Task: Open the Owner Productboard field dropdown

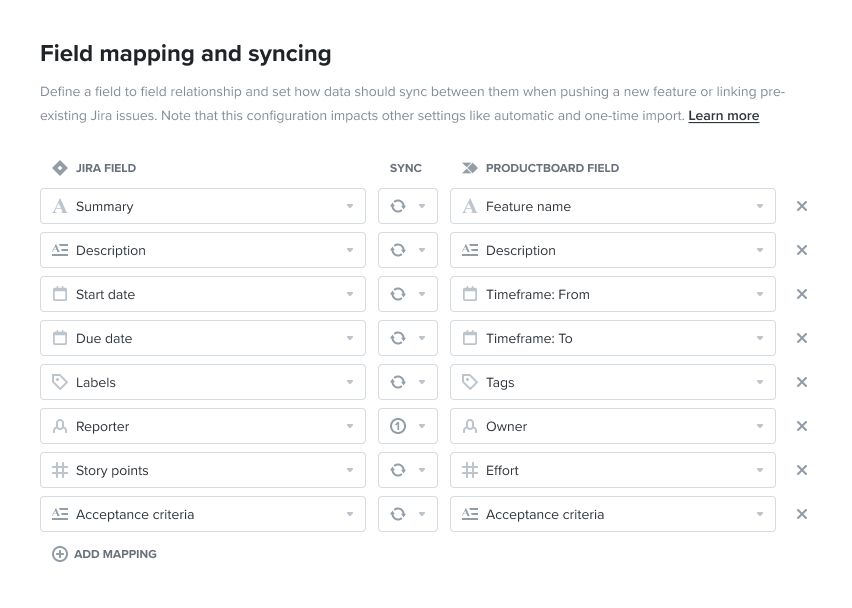Action: point(613,426)
